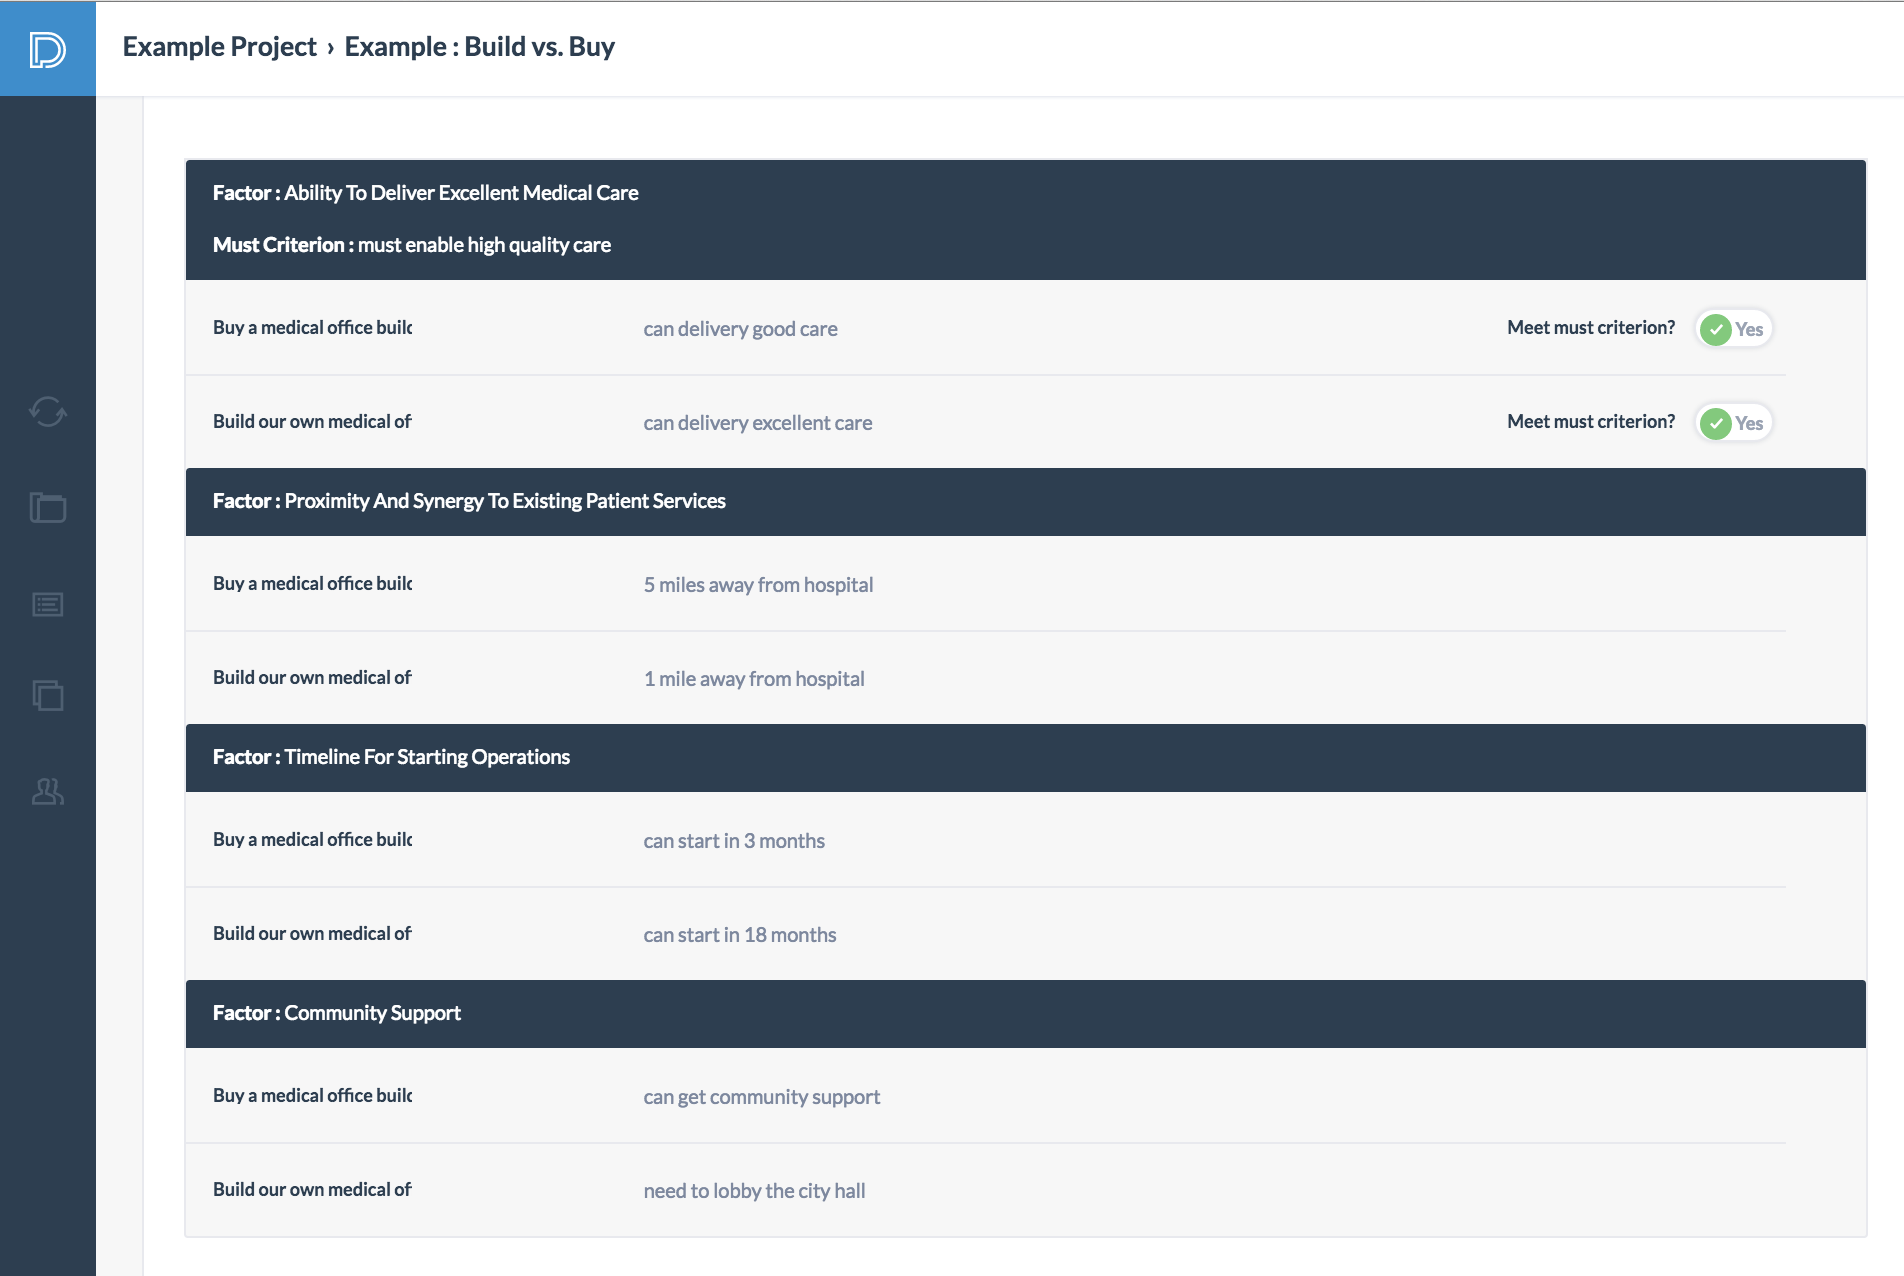The image size is (1904, 1276).
Task: Click 'Example : Build vs. Buy' breadcrumb
Action: pos(479,47)
